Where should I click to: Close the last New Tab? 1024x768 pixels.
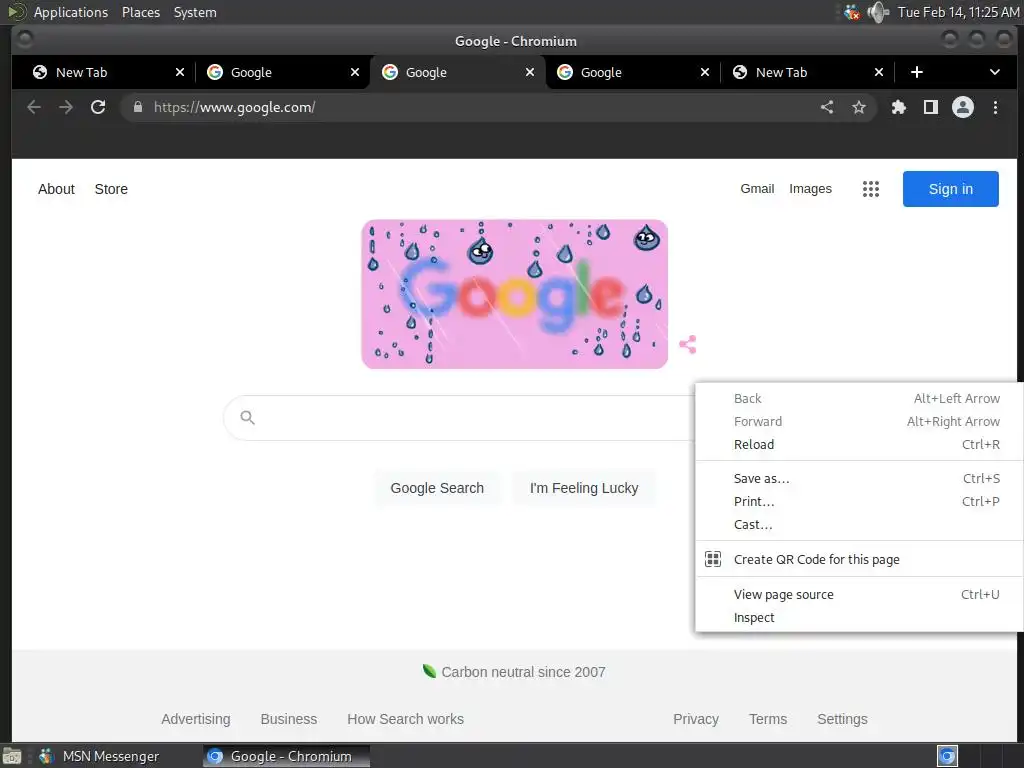(879, 72)
